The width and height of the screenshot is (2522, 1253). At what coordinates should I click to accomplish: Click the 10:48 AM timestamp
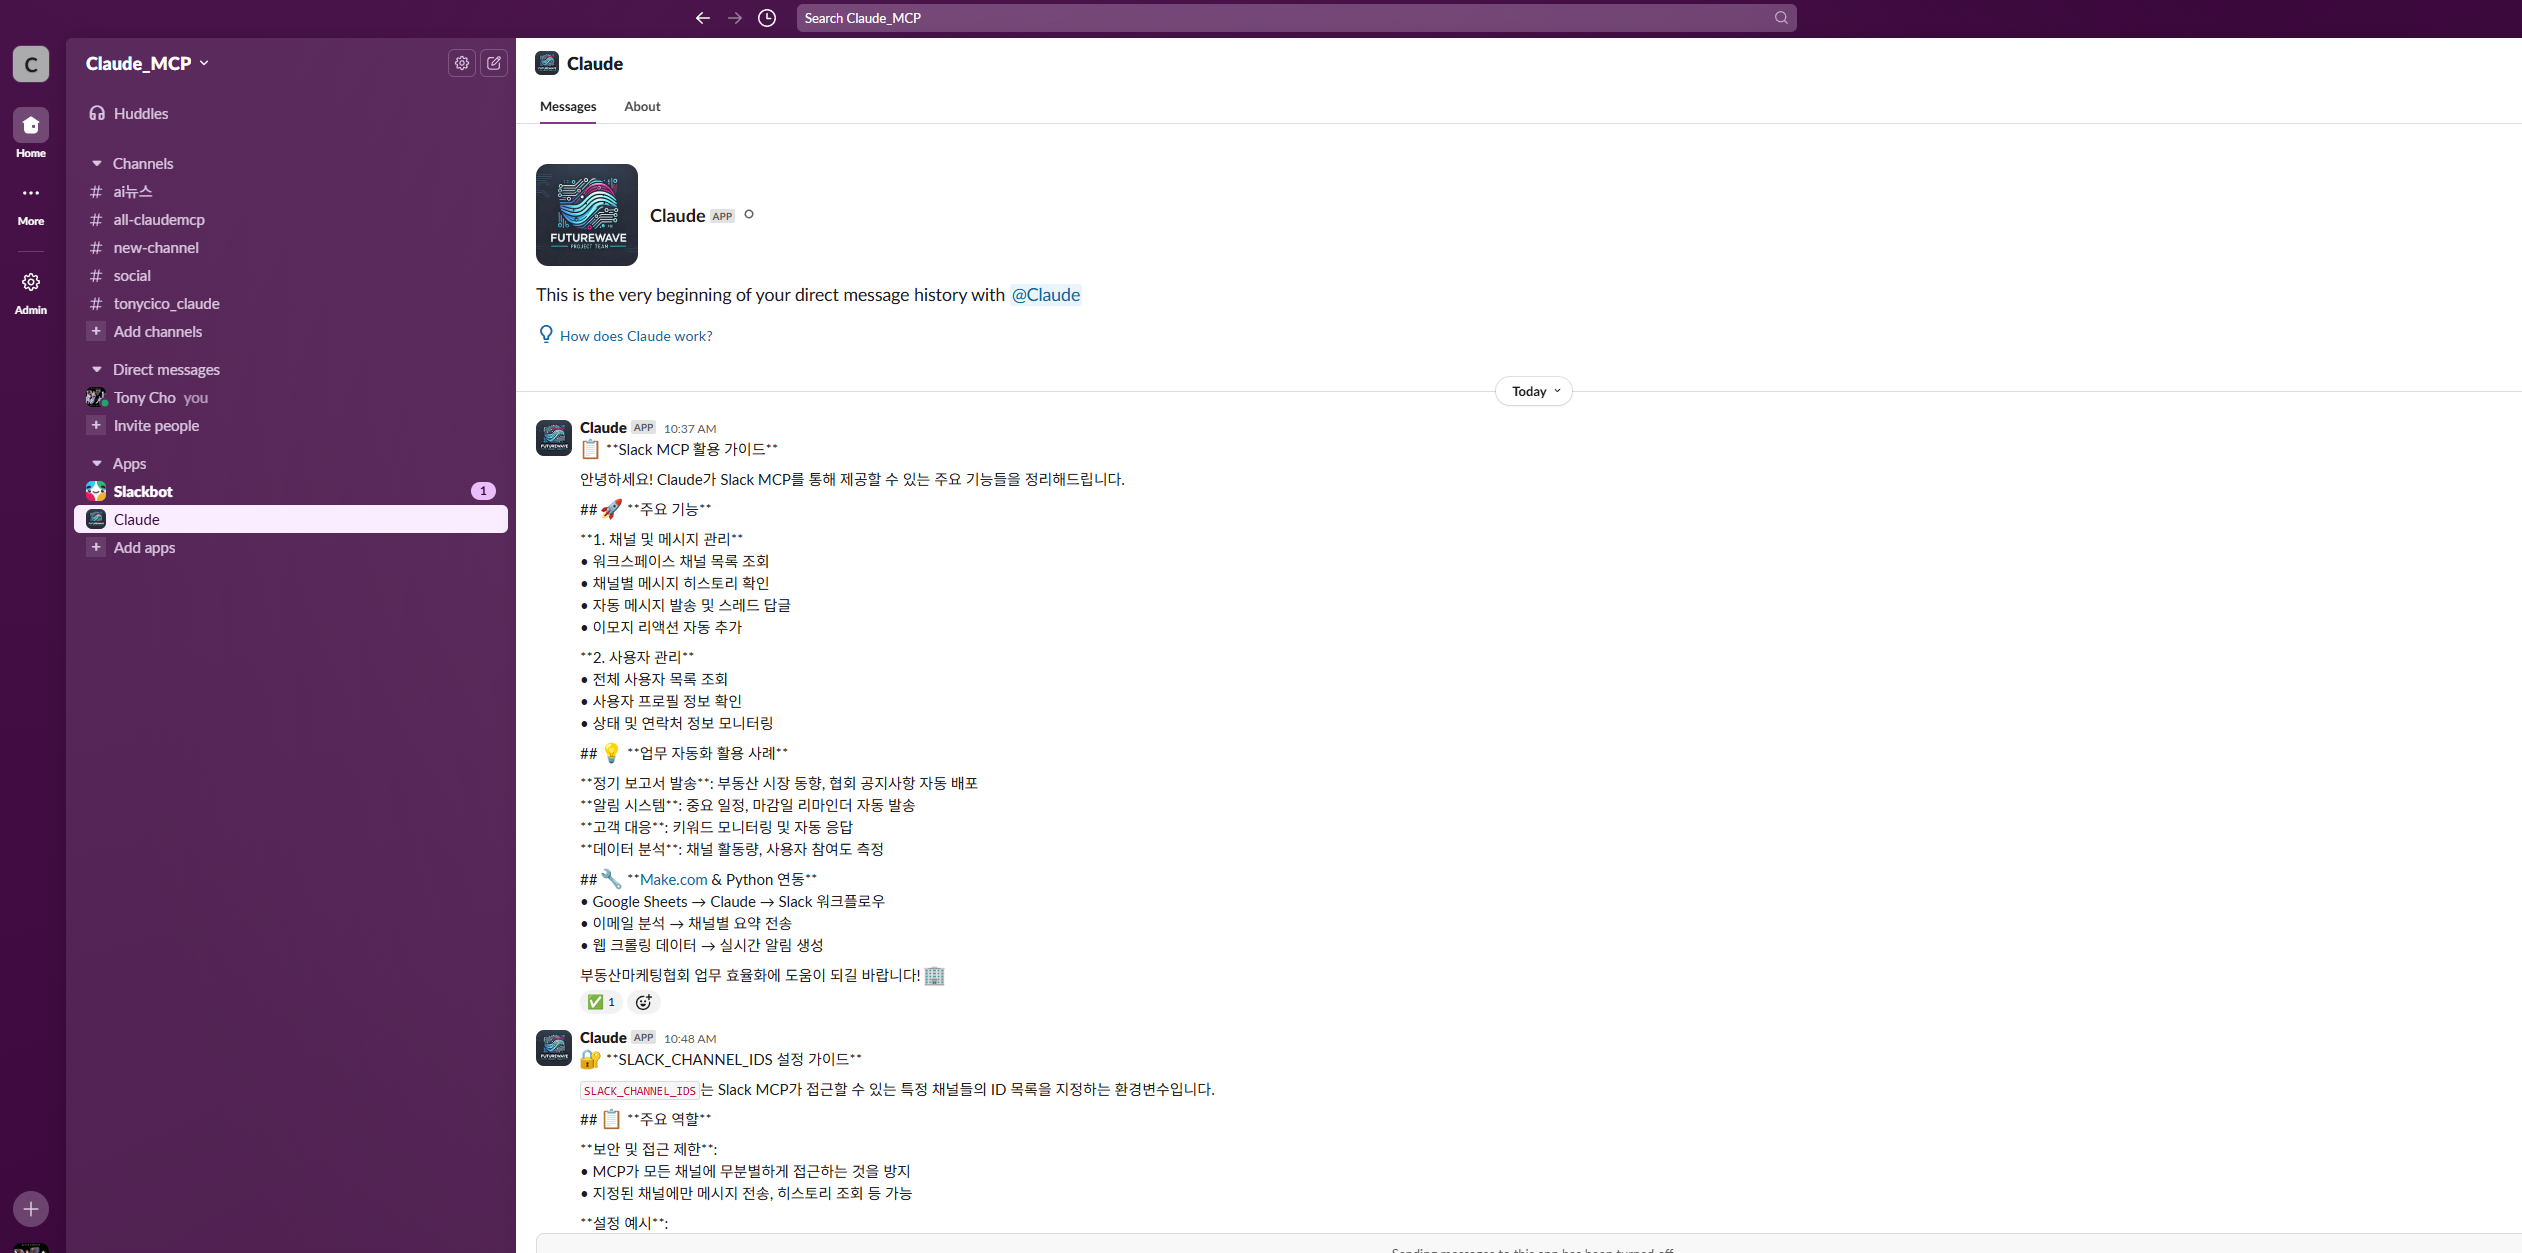pyautogui.click(x=690, y=1039)
